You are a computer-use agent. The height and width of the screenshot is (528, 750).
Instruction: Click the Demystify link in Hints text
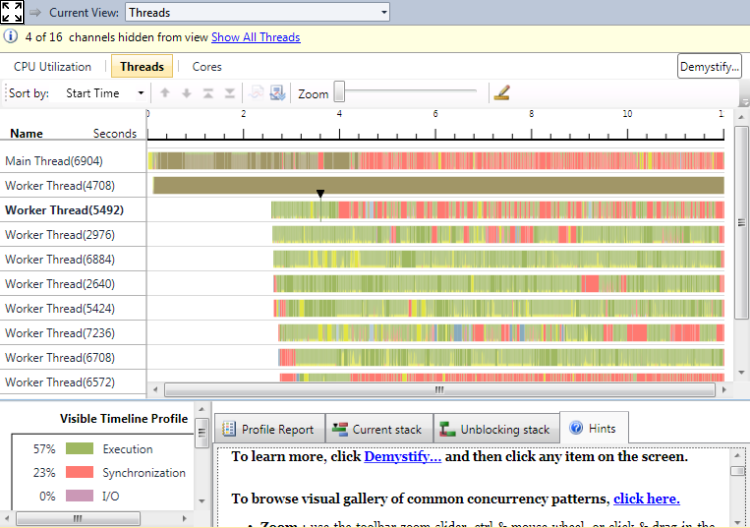point(402,456)
